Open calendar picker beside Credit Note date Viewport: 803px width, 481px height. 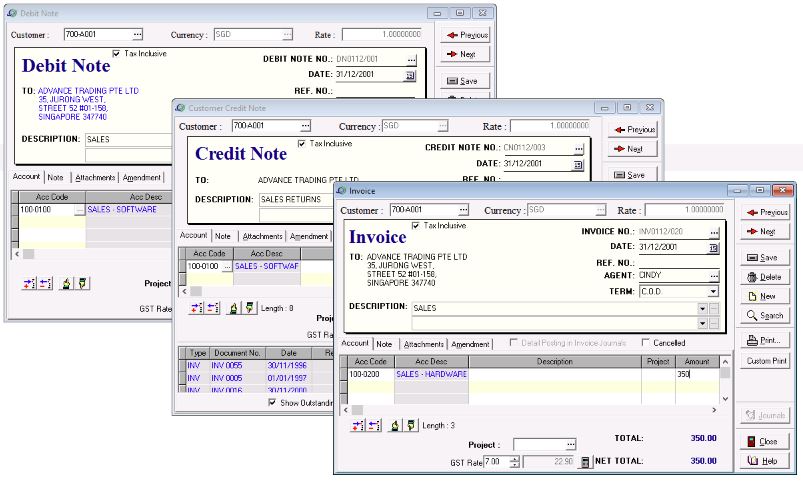[578, 165]
